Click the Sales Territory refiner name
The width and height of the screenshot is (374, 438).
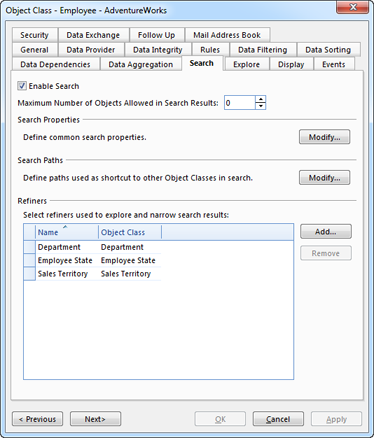tap(63, 274)
